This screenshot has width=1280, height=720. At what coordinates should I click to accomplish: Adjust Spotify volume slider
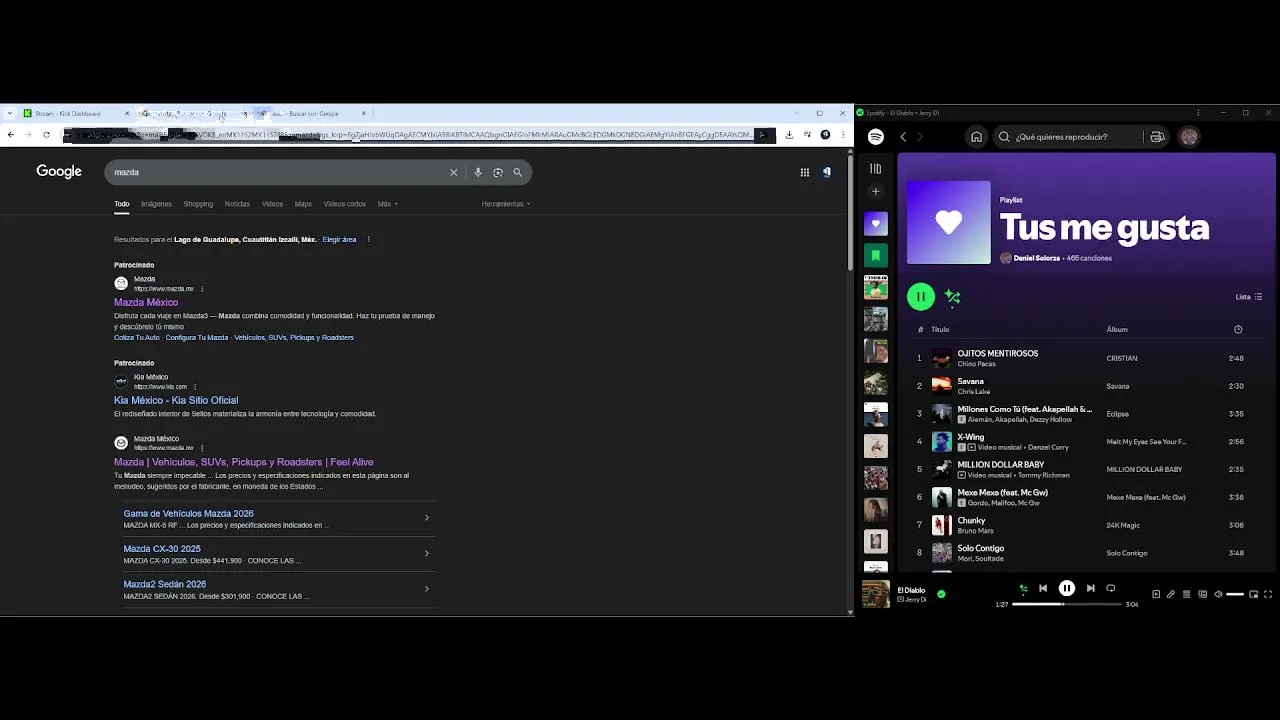1235,594
